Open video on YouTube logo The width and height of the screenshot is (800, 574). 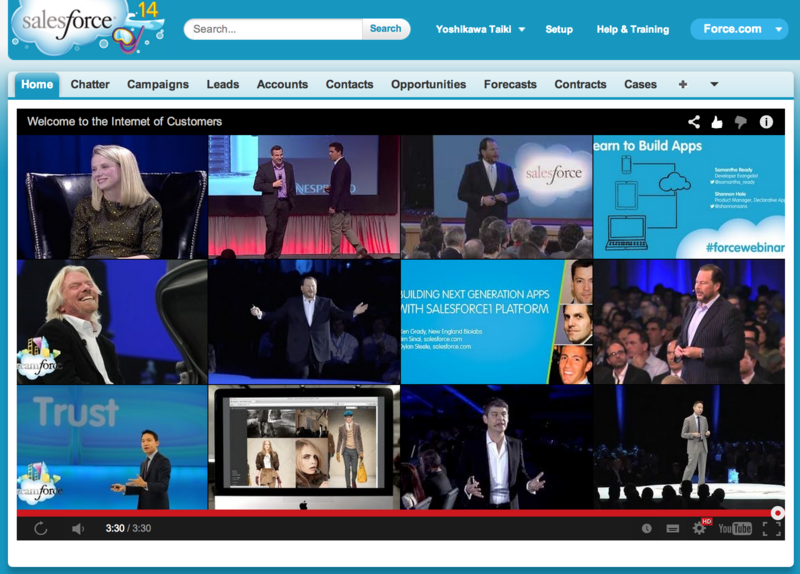(x=735, y=529)
